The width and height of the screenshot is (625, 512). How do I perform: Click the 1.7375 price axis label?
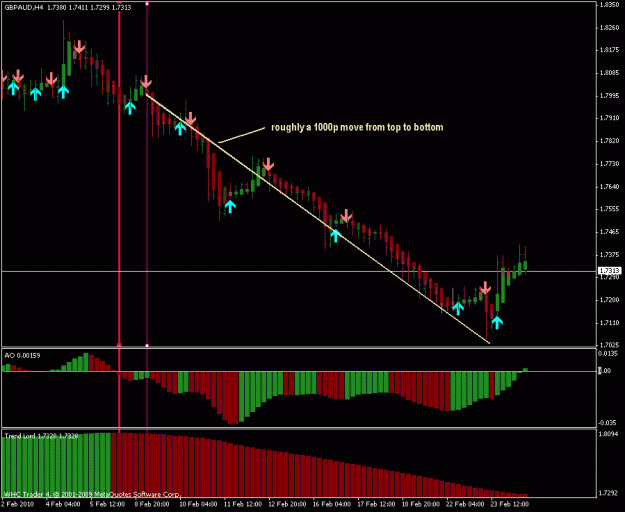610,254
